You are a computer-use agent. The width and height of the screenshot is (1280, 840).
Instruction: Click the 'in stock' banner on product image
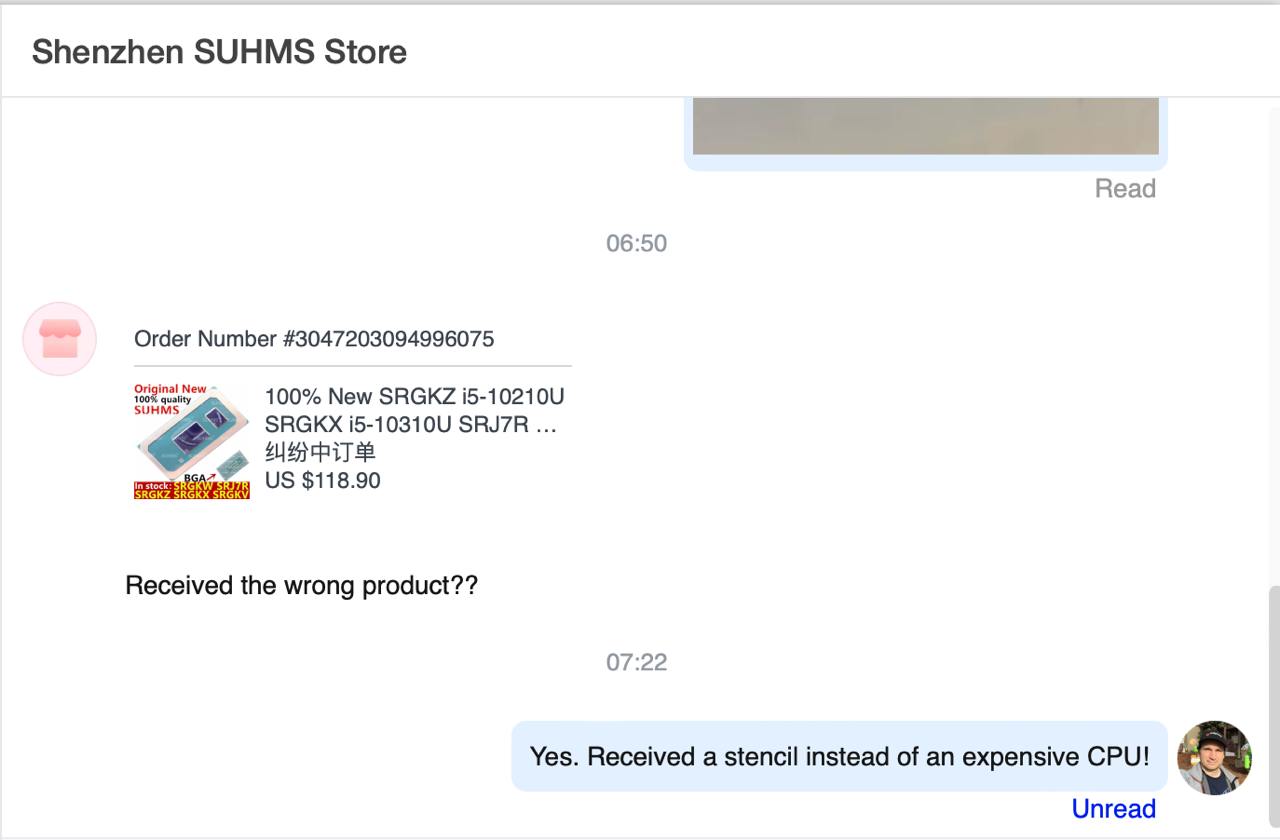tap(192, 490)
